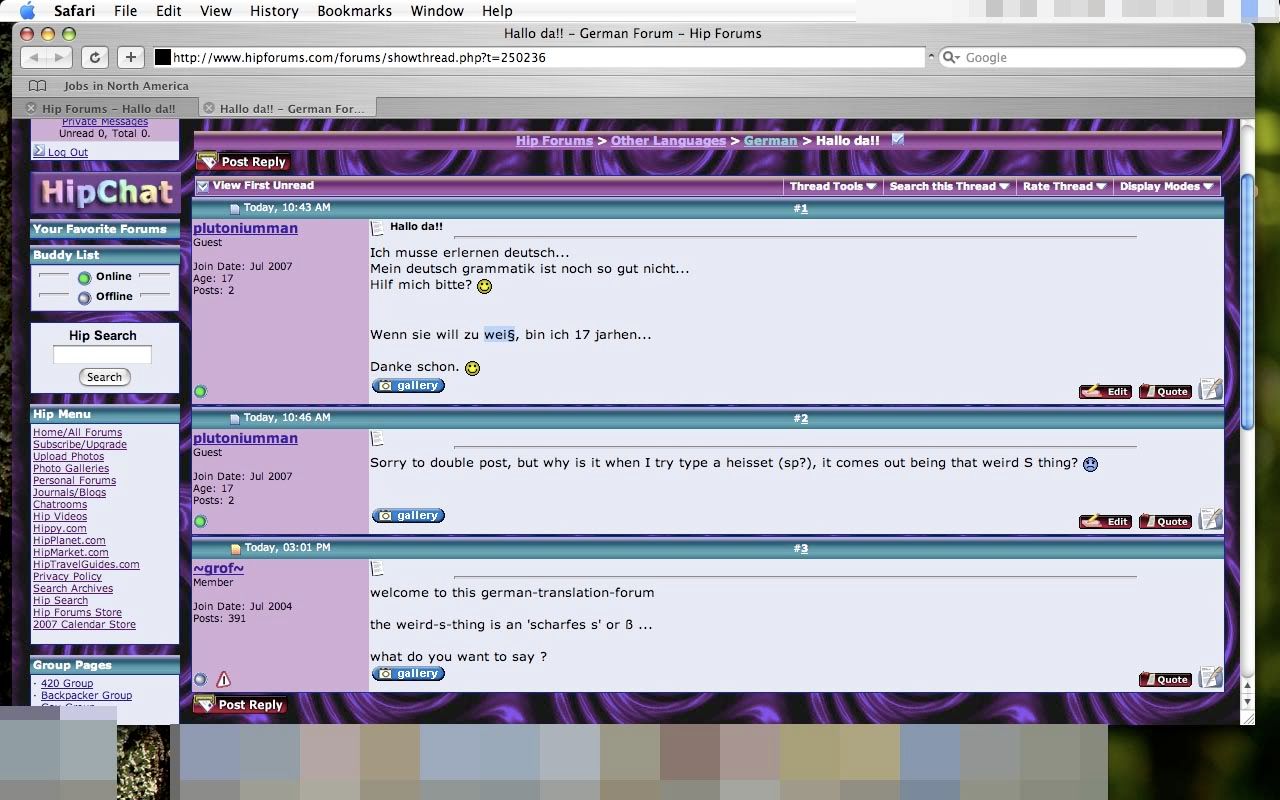Click the View First Unread icon
1280x800 pixels.
tap(203, 186)
